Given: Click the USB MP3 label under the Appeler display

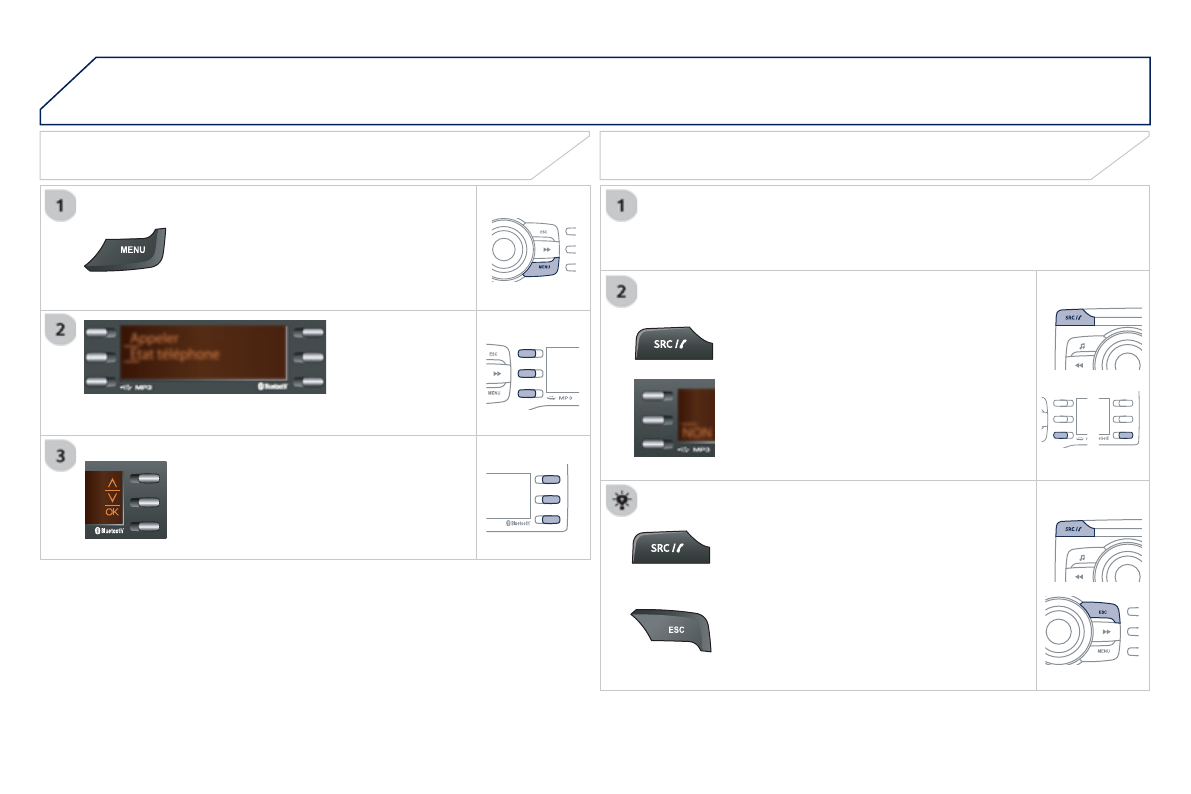Looking at the screenshot, I should click(134, 388).
